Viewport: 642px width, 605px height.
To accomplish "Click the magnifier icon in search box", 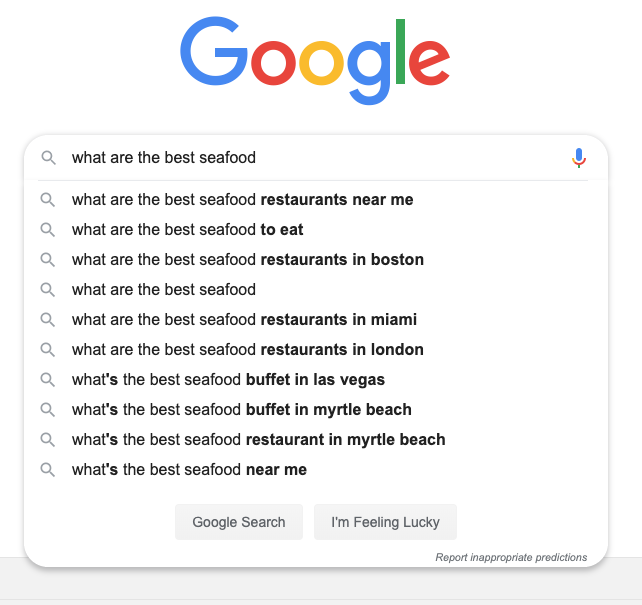I will pos(48,158).
